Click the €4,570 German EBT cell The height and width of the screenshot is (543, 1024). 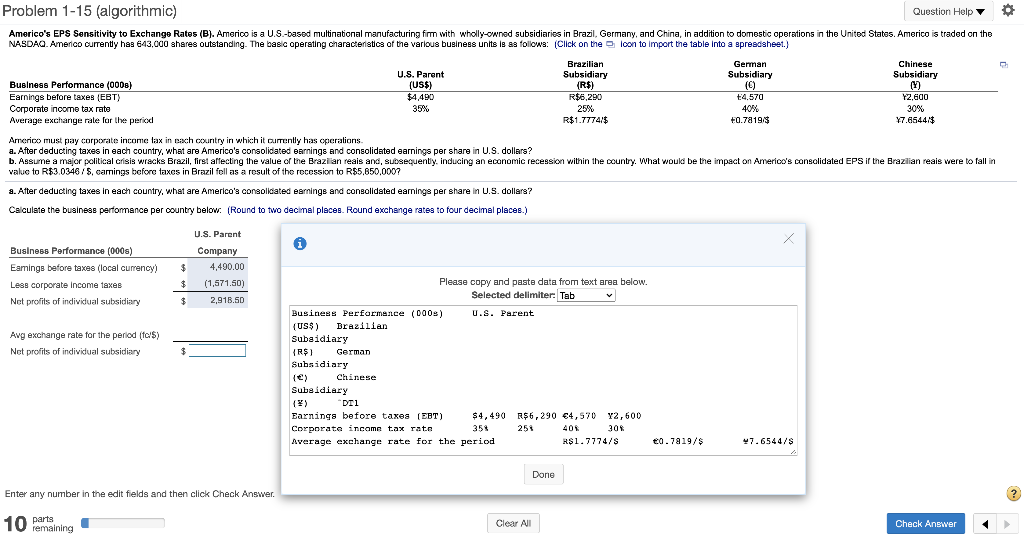coord(750,97)
